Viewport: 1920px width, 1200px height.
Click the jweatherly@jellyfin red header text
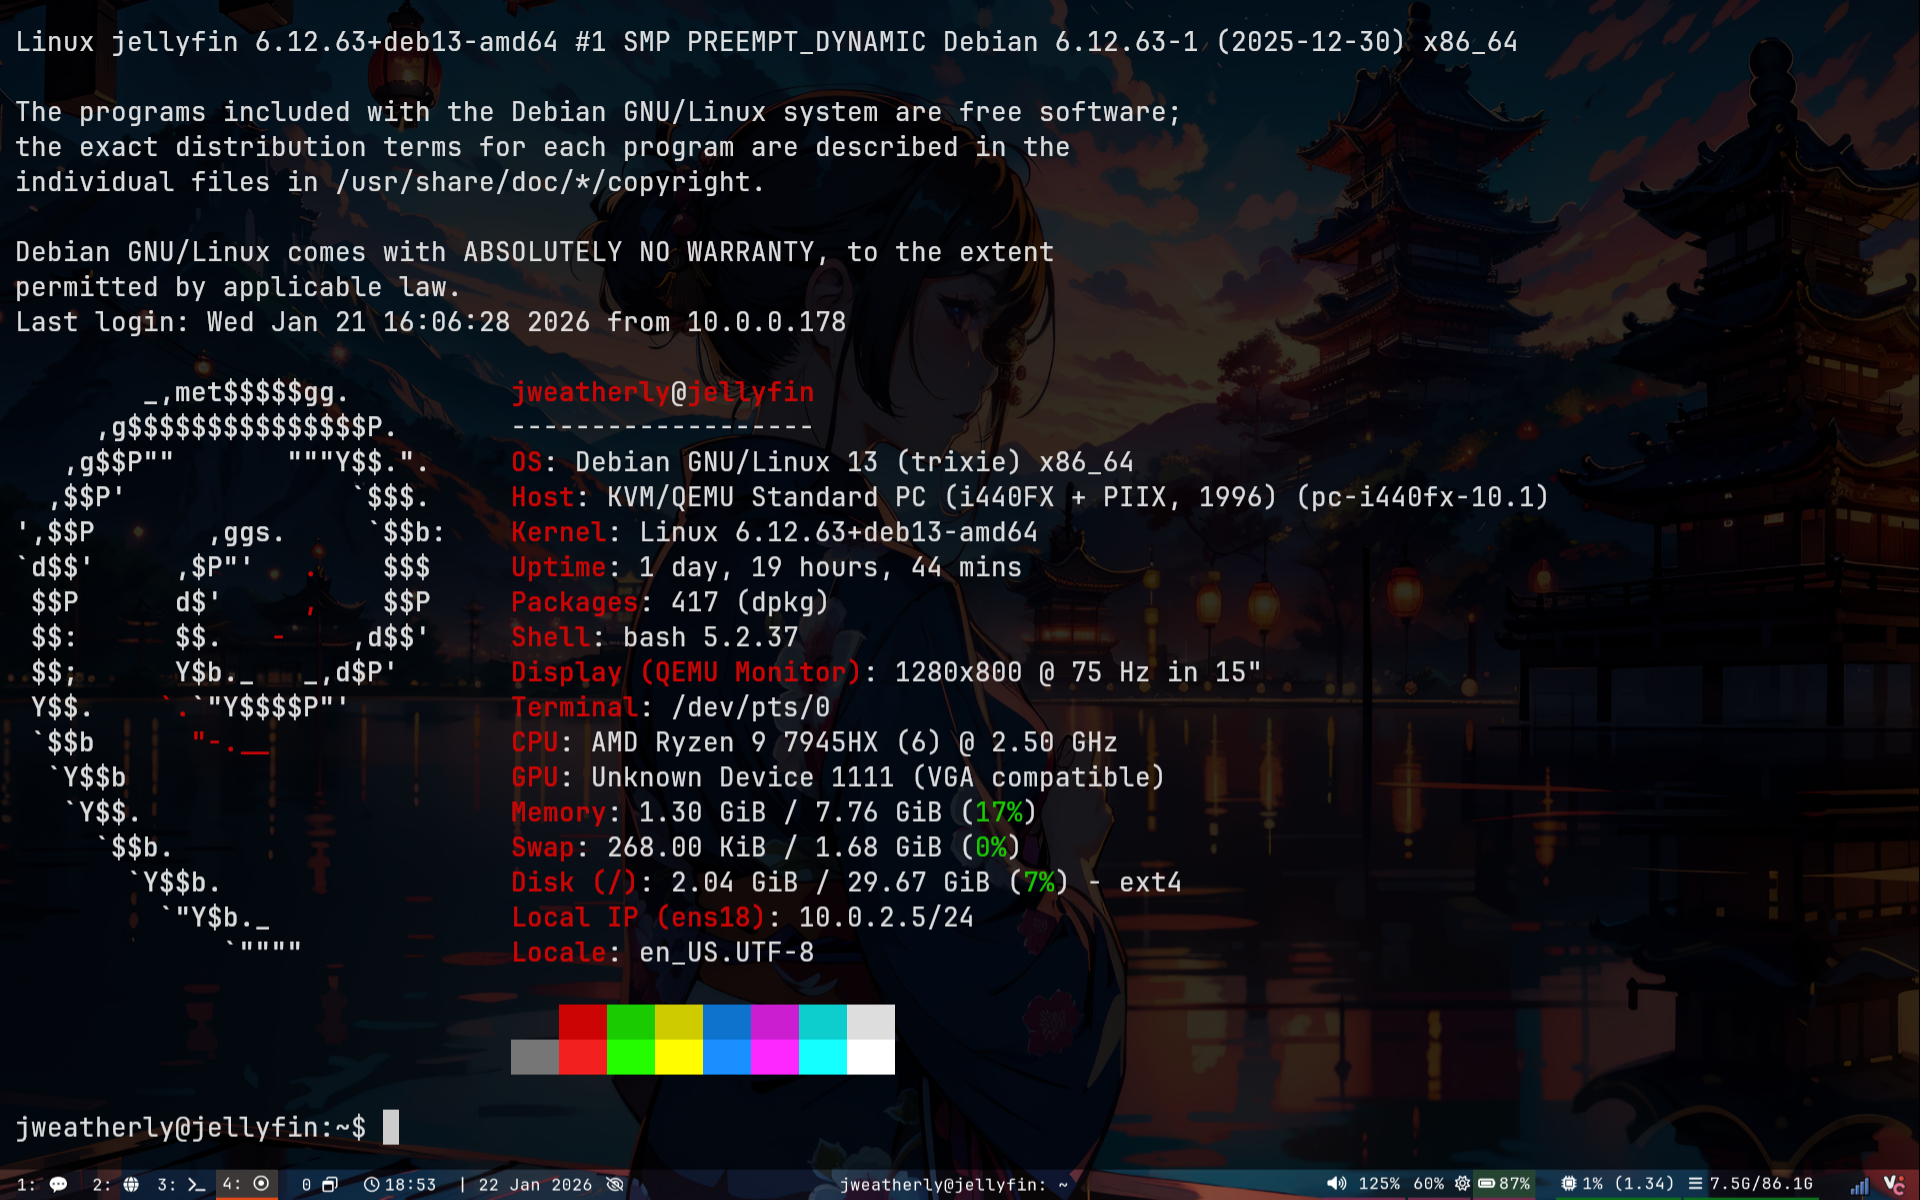(x=662, y=392)
